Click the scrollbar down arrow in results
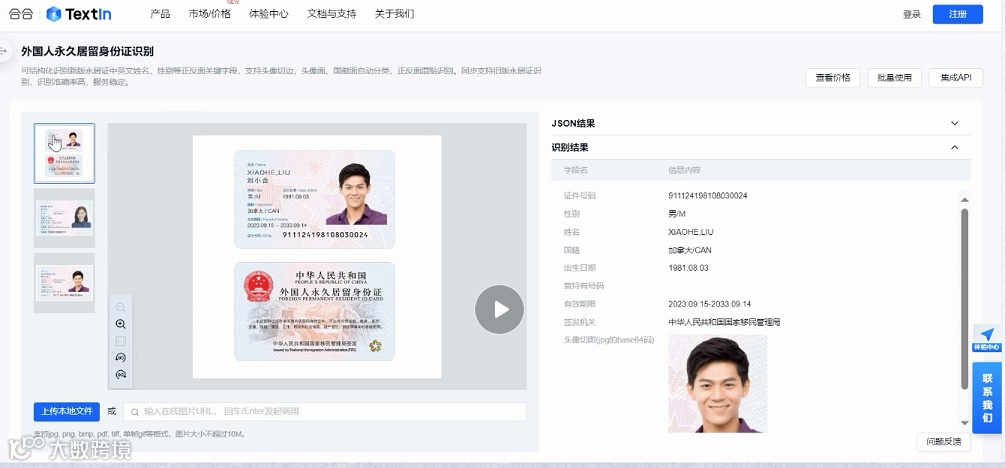This screenshot has width=1006, height=468. [x=964, y=423]
